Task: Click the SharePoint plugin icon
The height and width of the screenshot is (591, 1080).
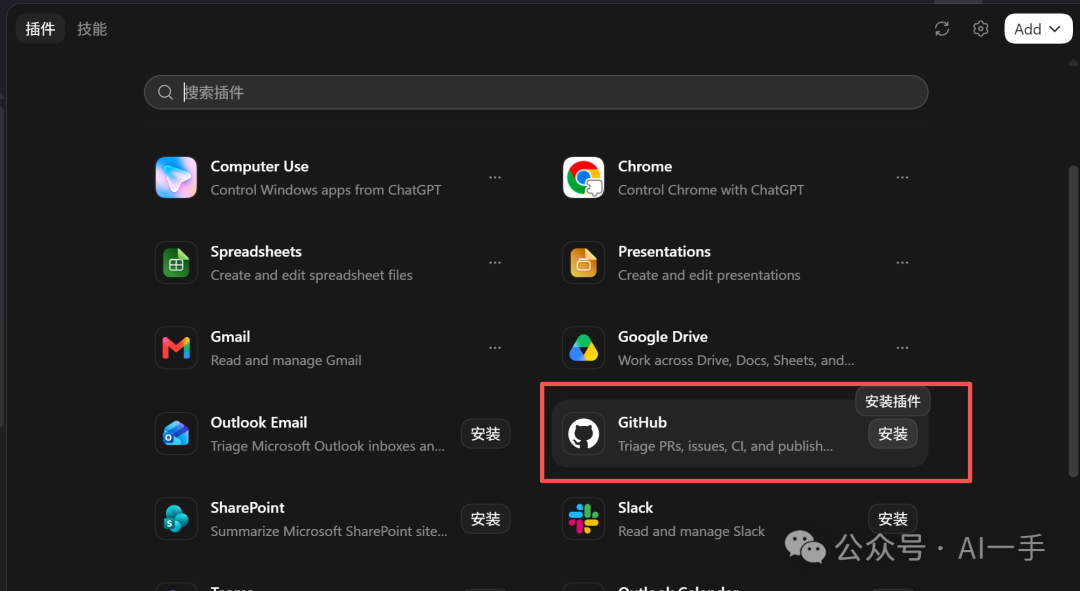Action: (x=176, y=519)
